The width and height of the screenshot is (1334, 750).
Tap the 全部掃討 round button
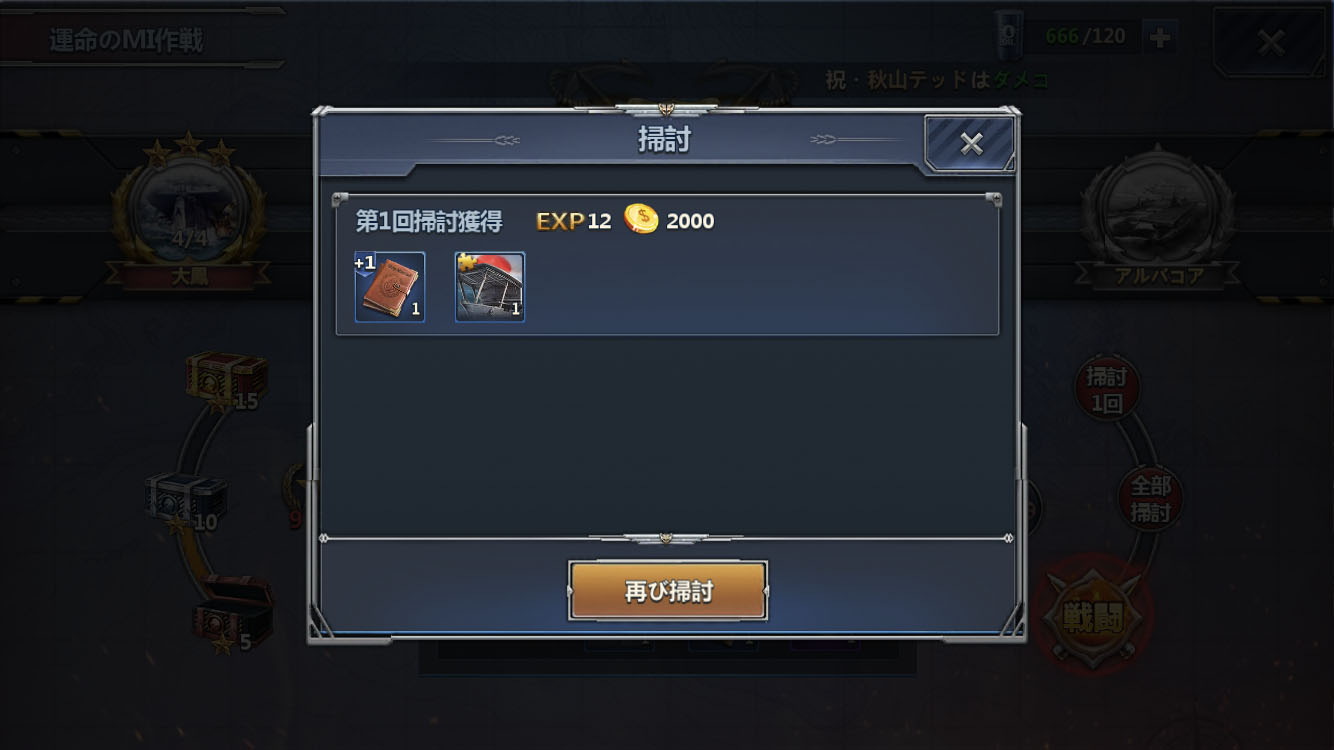pos(1150,498)
